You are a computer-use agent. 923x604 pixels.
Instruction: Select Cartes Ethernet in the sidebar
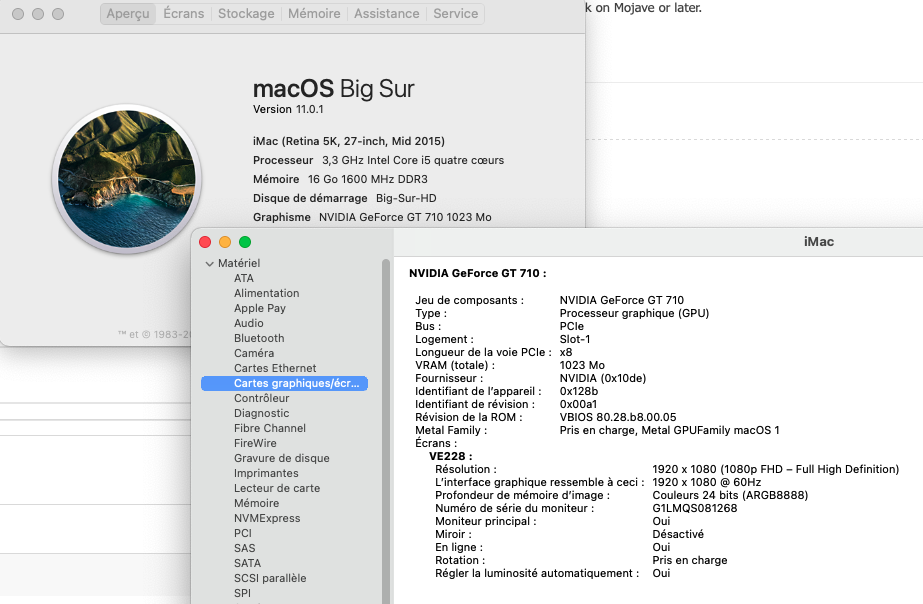point(275,368)
